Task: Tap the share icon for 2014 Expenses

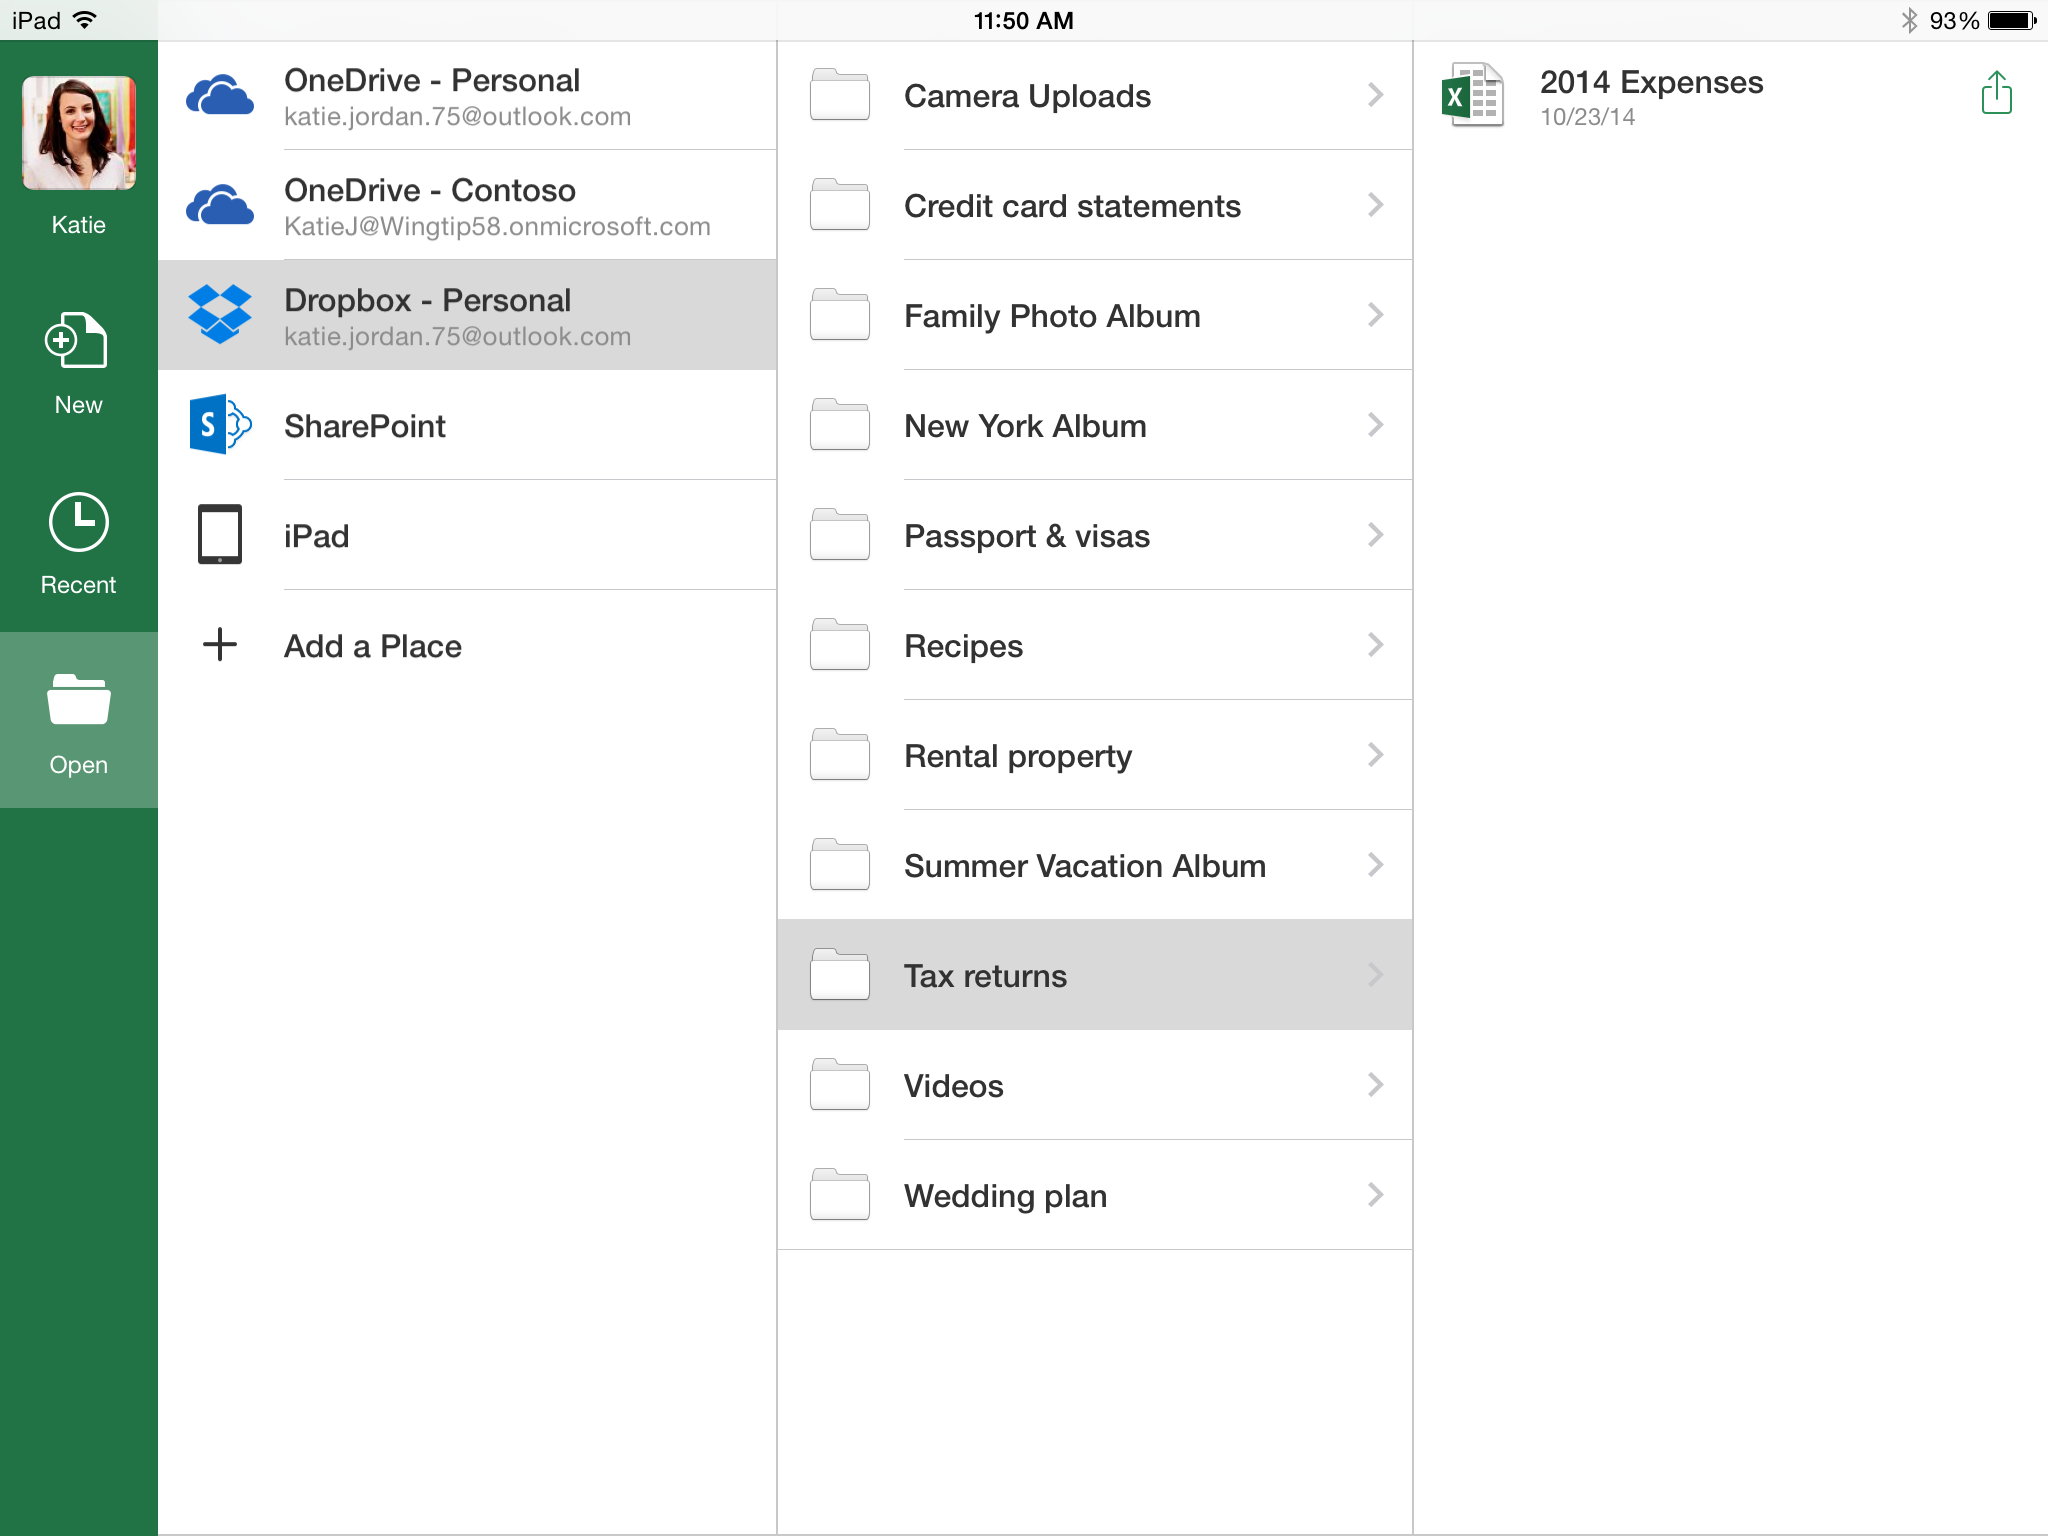Action: 1996,93
